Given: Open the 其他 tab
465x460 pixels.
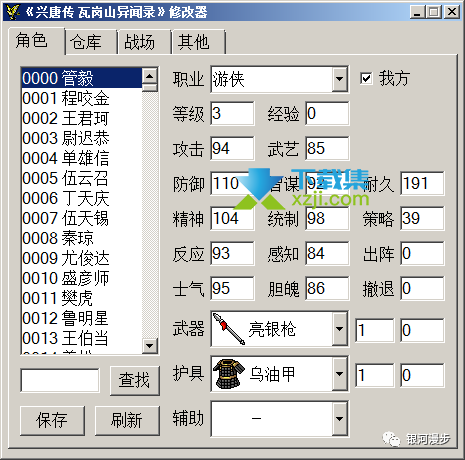Looking at the screenshot, I should (194, 42).
